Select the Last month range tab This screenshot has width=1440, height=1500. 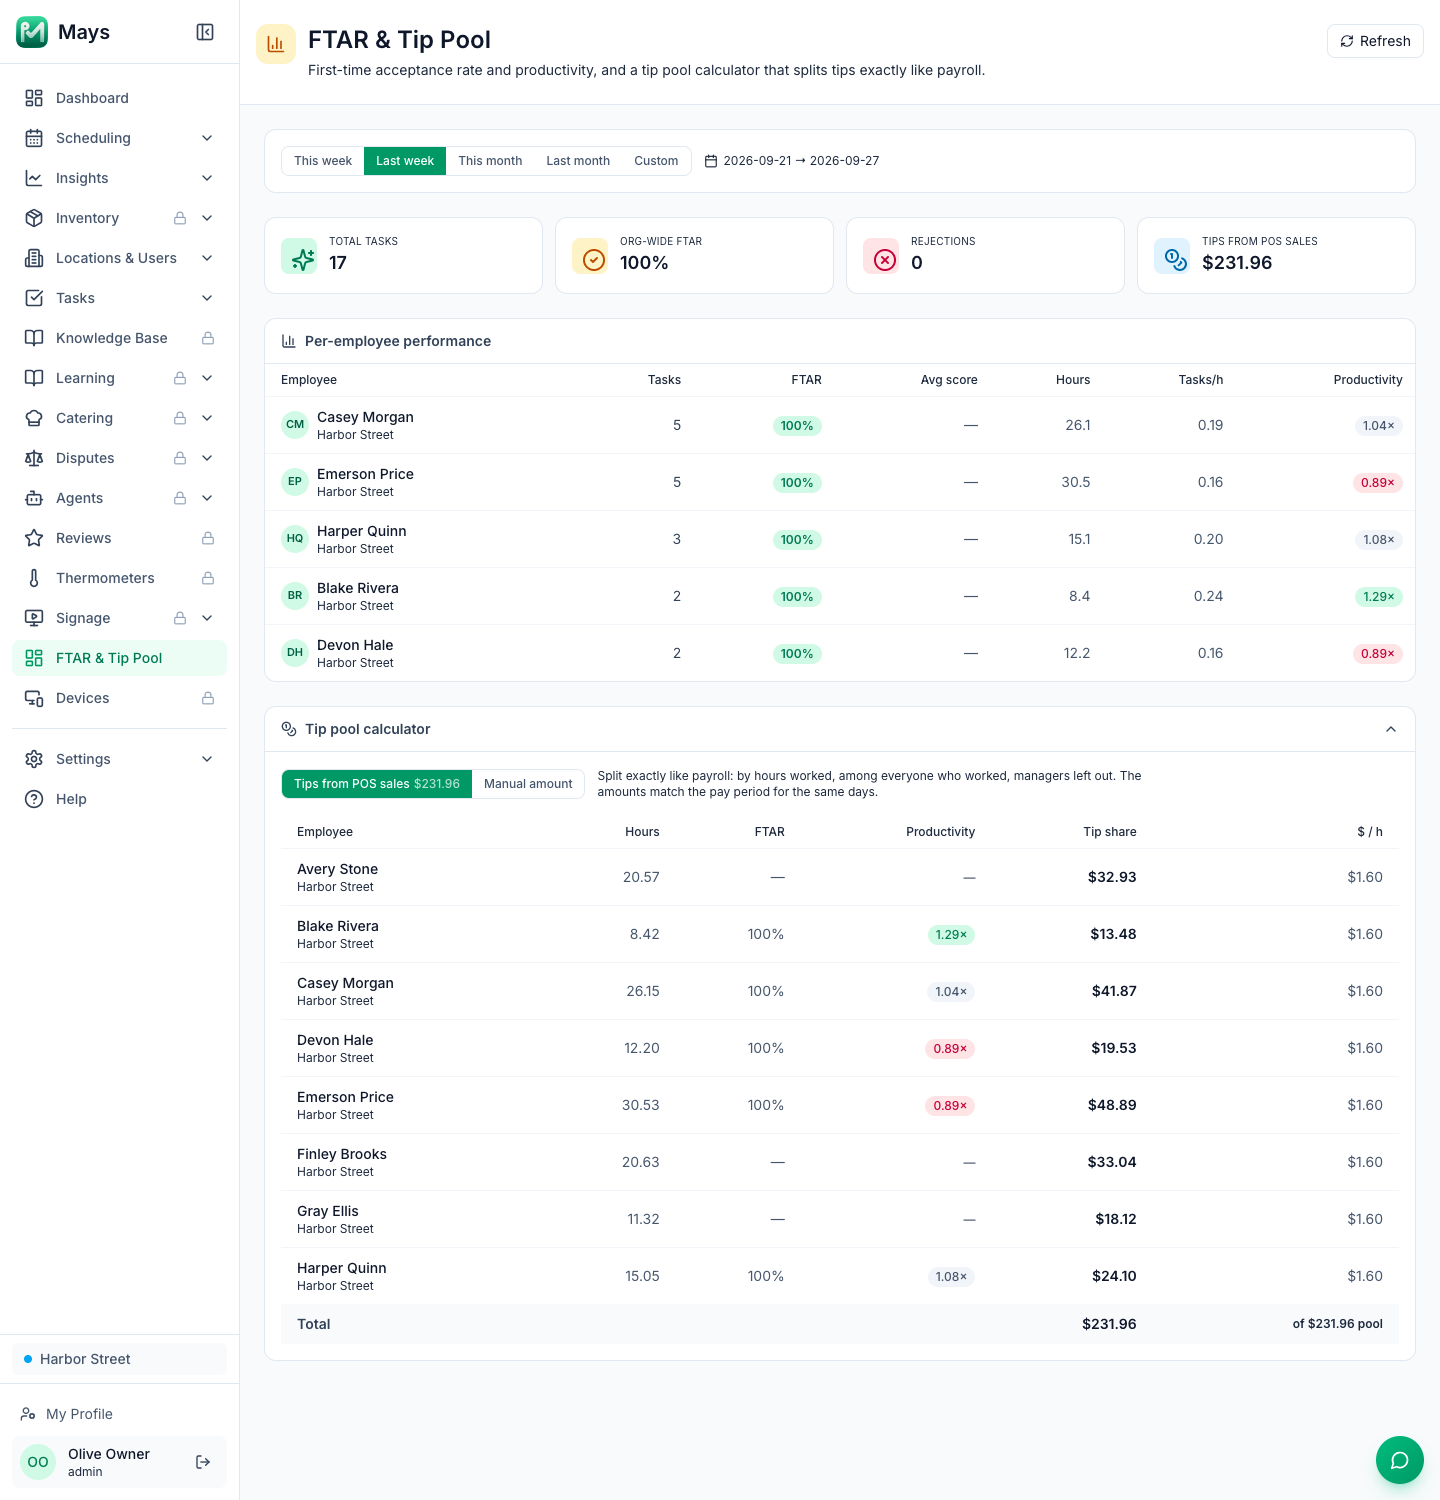578,161
